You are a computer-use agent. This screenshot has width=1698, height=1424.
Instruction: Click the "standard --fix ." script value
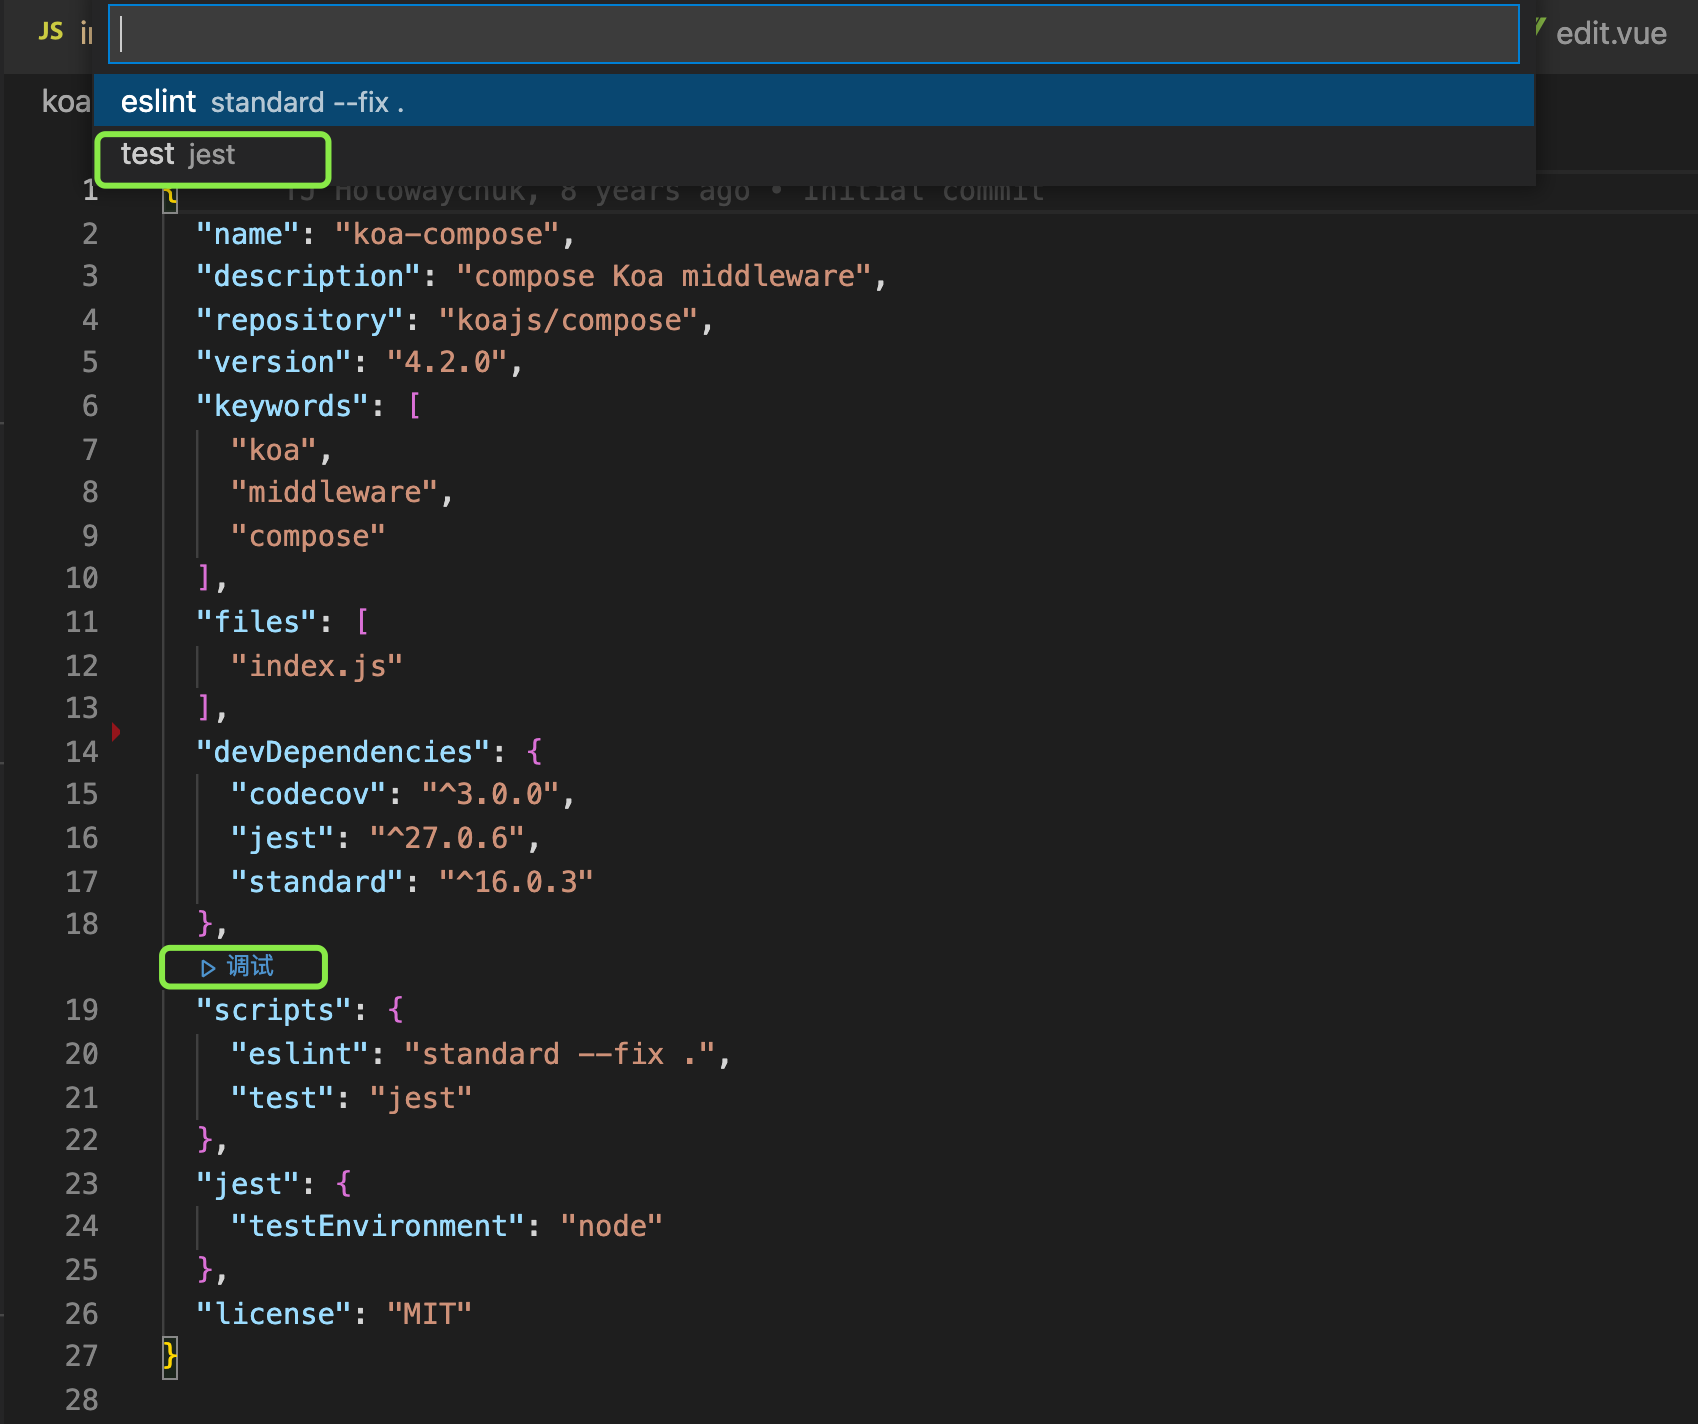tap(559, 1054)
